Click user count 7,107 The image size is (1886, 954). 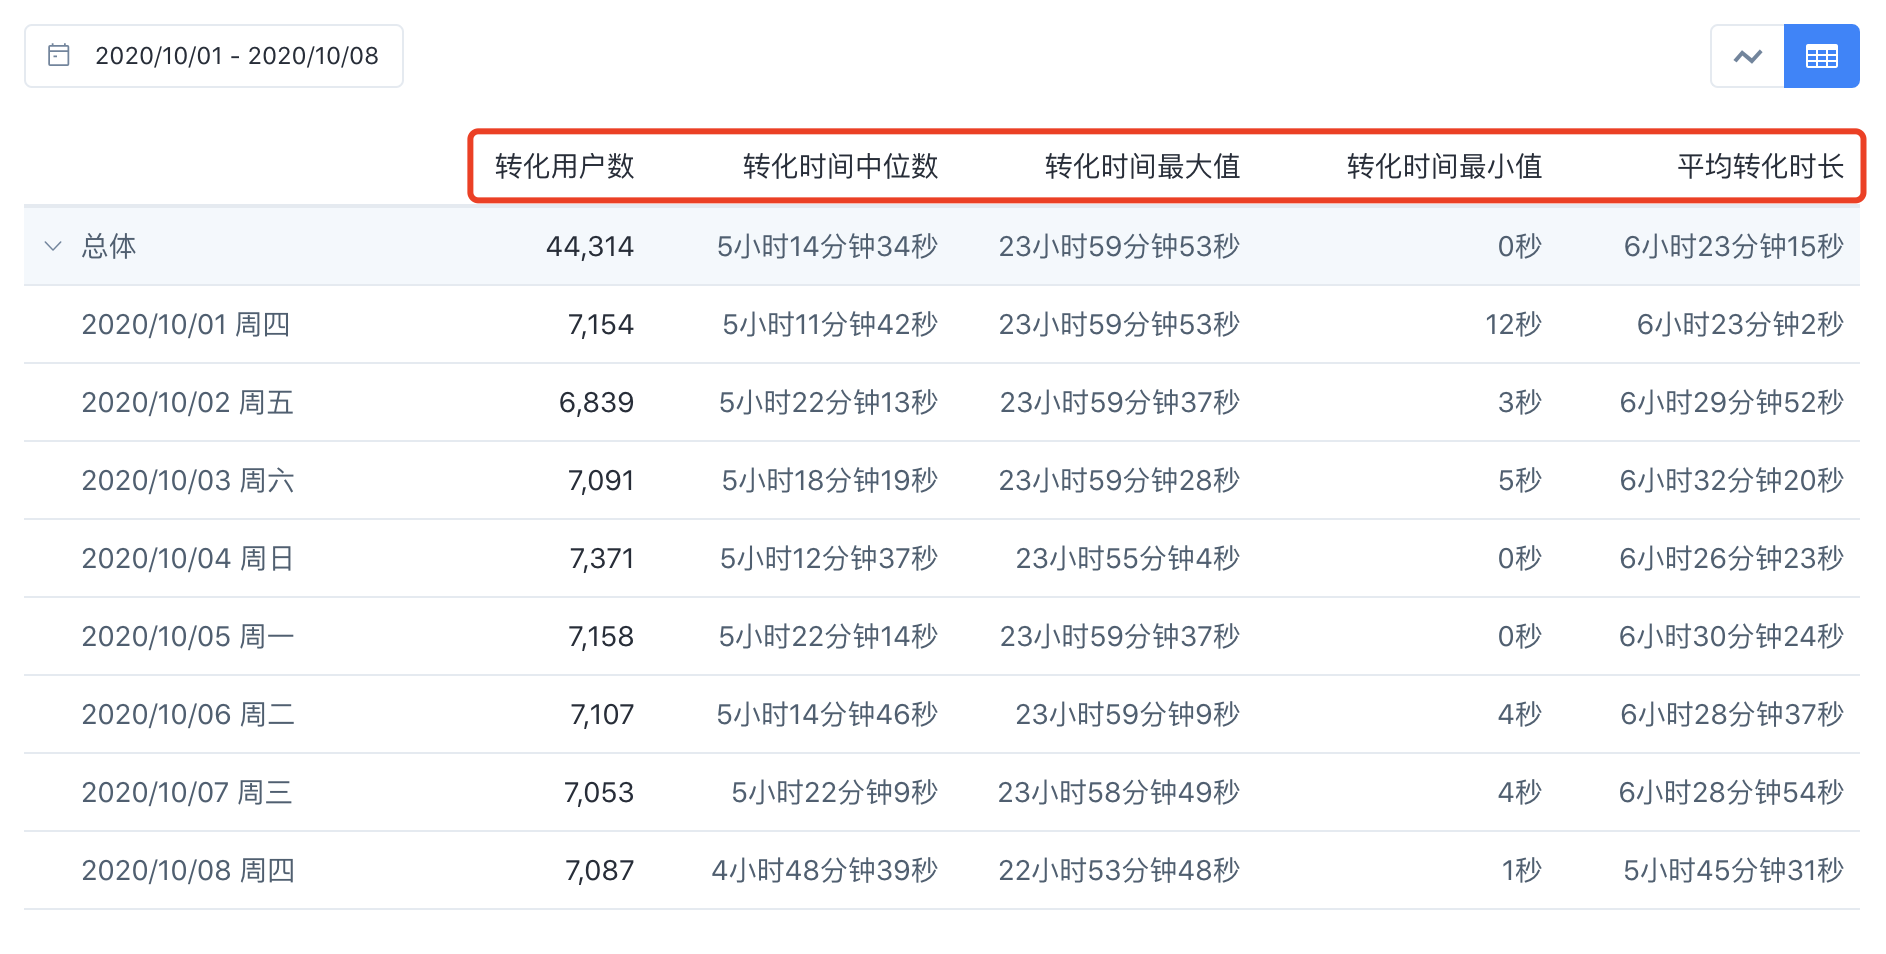click(602, 714)
